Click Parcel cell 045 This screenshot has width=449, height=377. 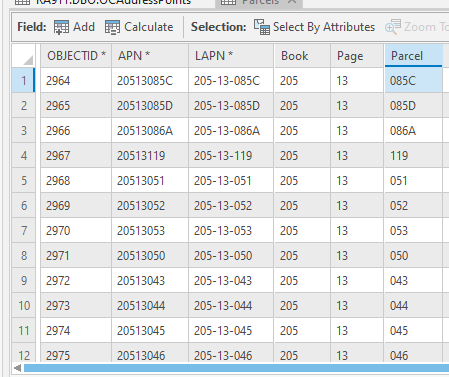(x=414, y=330)
